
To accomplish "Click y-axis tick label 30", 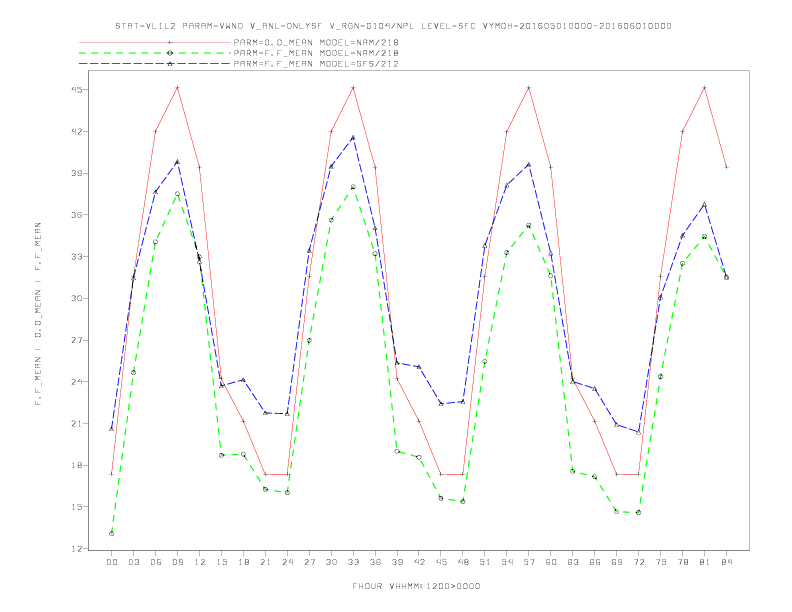I will (76, 298).
